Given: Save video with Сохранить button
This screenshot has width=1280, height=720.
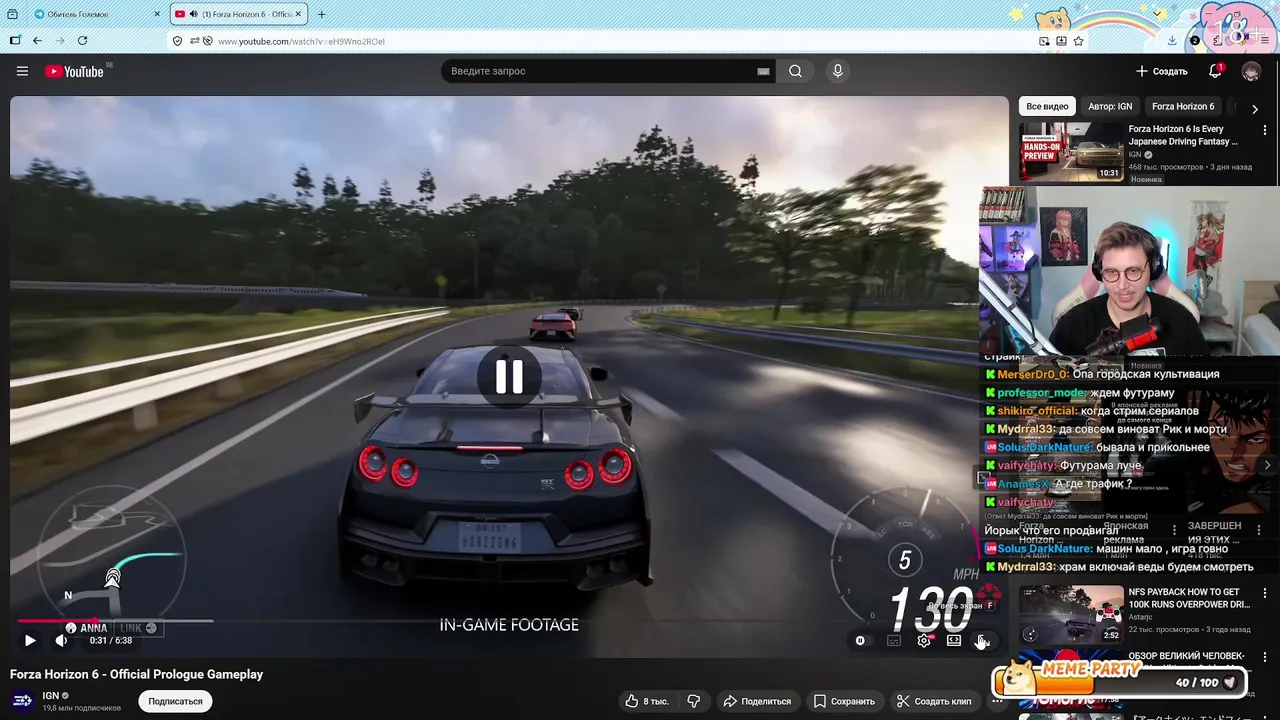Looking at the screenshot, I should (844, 701).
